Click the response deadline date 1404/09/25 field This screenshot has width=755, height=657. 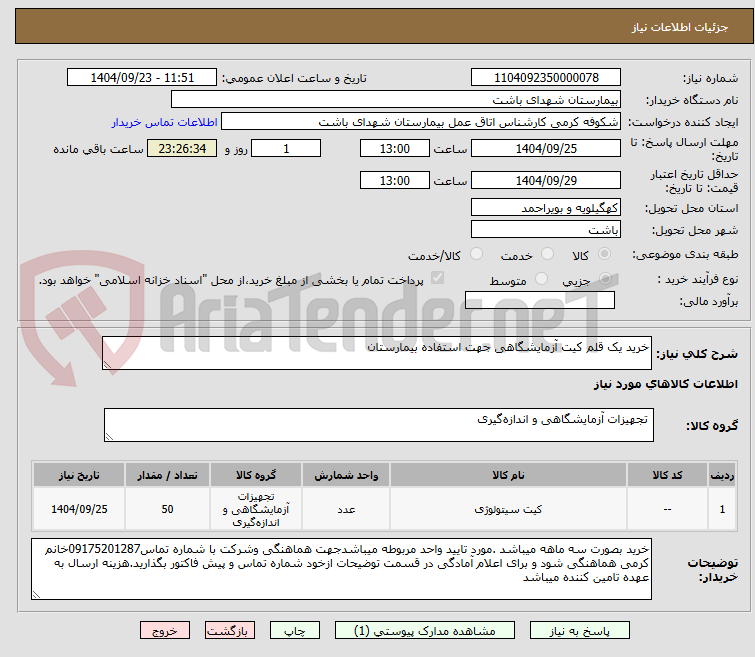coord(546,148)
